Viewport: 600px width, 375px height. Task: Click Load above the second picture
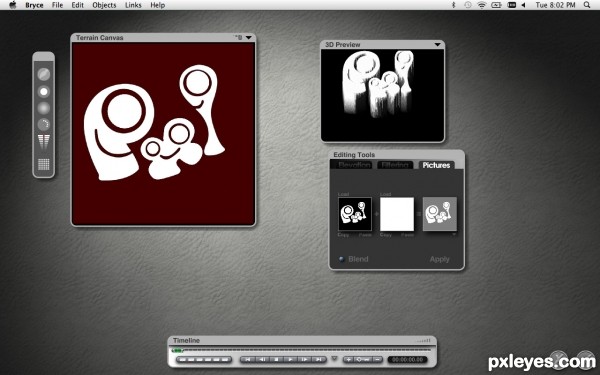point(385,194)
